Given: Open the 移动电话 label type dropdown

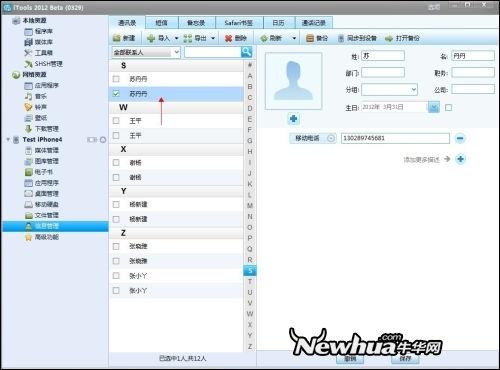Looking at the screenshot, I should (331, 138).
